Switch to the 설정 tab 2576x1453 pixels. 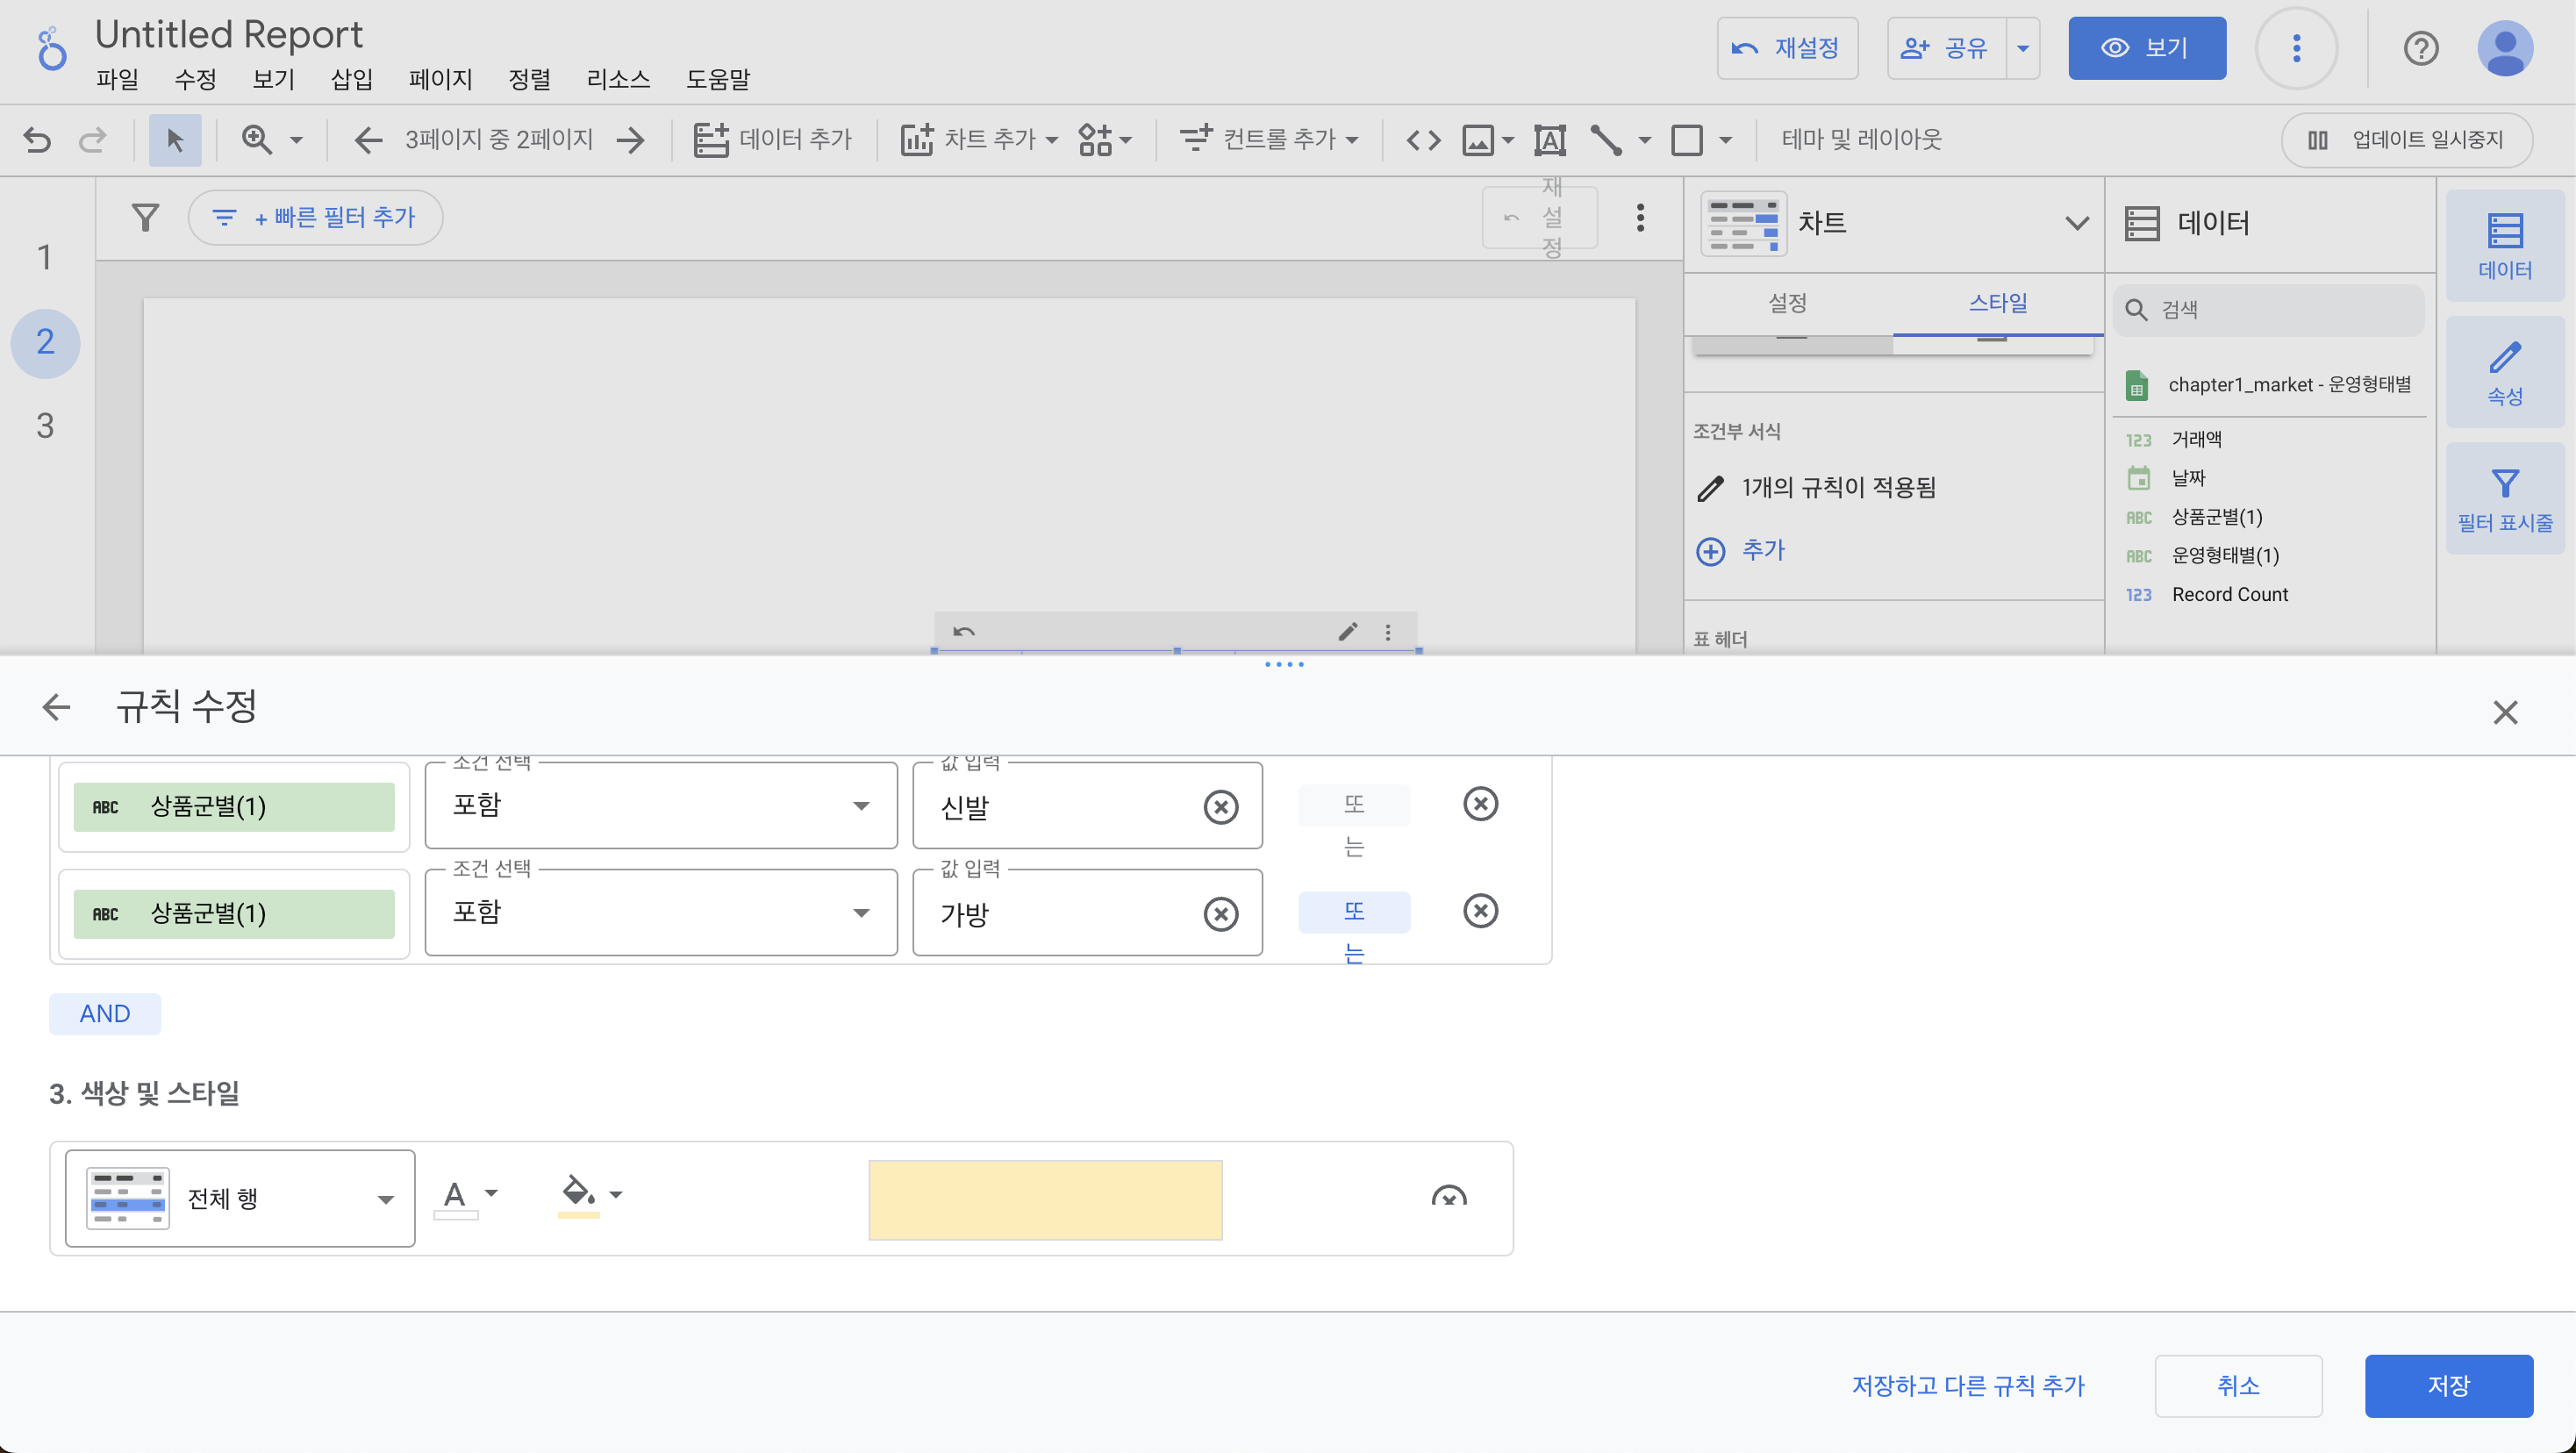1787,302
